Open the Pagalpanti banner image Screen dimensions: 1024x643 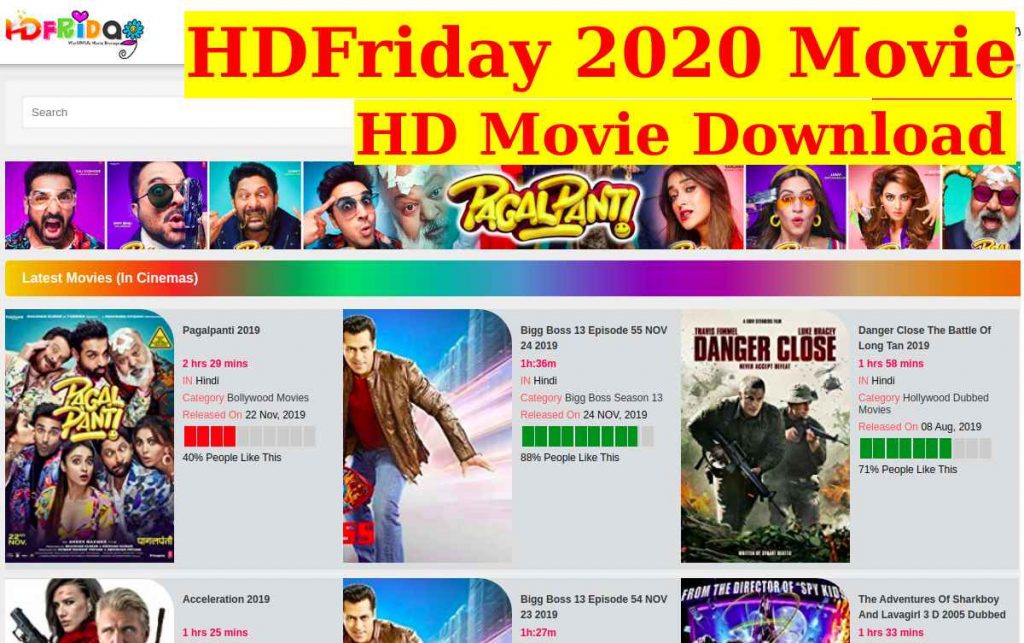(x=512, y=206)
